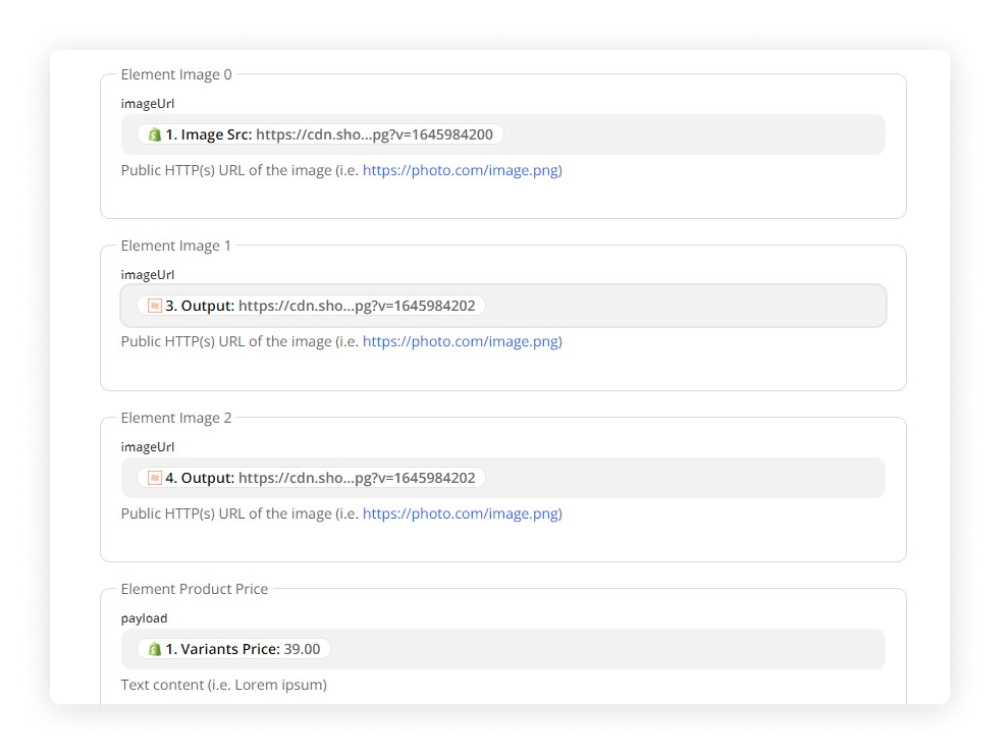Click the formatter icon in 4. Output pill
This screenshot has width=1000, height=754.
154,478
